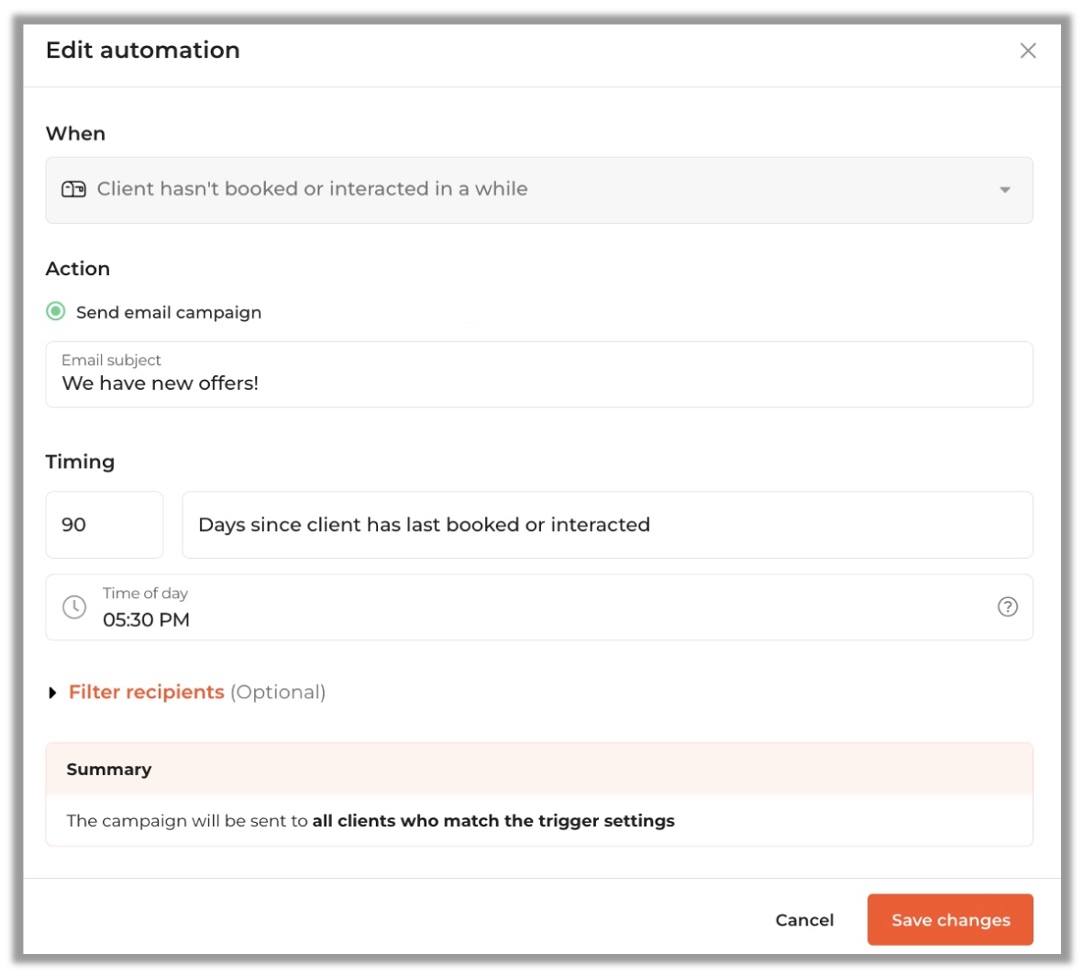Click the Timing section heading
This screenshot has height=972, width=1084.
coord(80,462)
